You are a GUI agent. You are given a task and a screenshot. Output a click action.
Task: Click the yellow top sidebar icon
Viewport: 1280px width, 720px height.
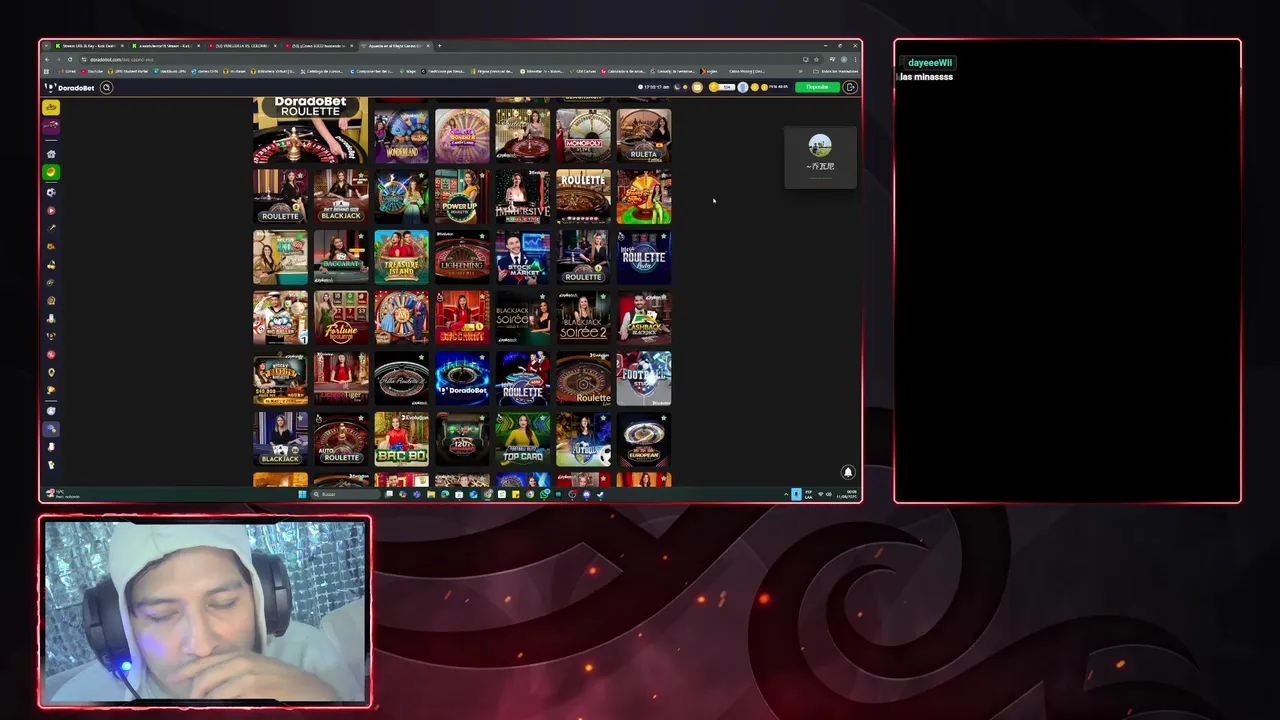click(51, 107)
